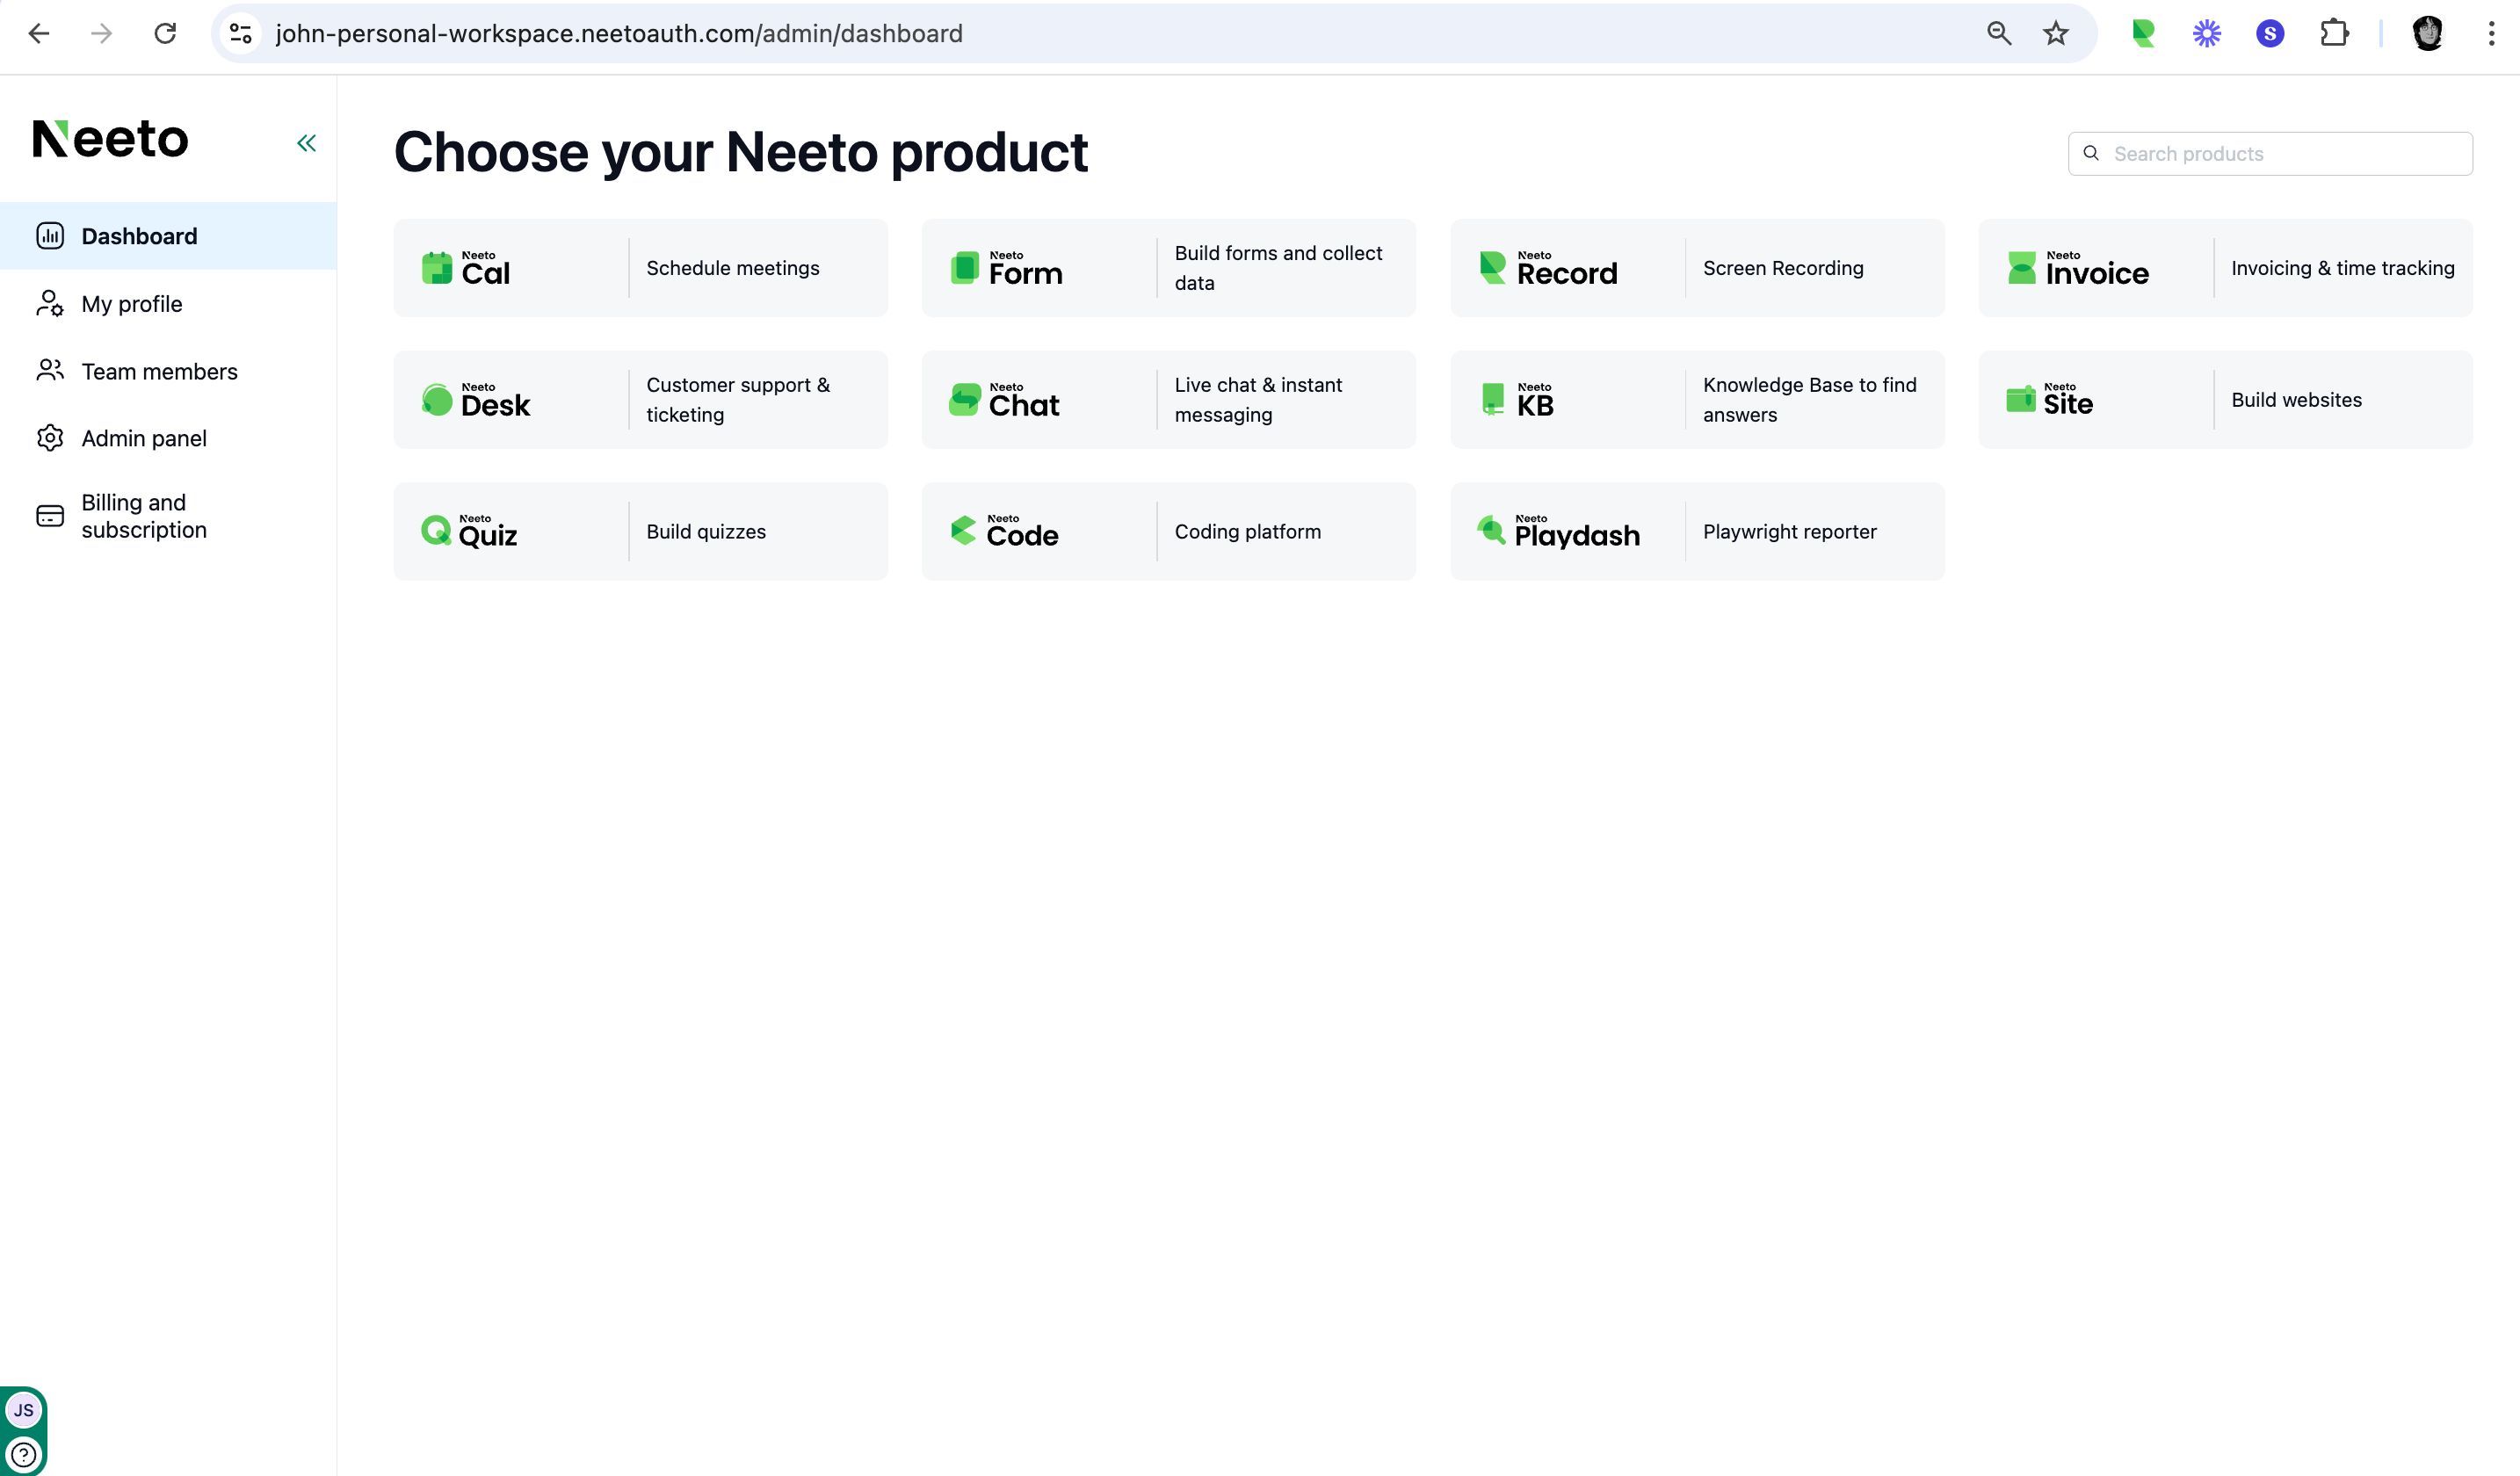Viewport: 2520px width, 1476px height.
Task: Click the Playwright reporter description
Action: (1789, 531)
